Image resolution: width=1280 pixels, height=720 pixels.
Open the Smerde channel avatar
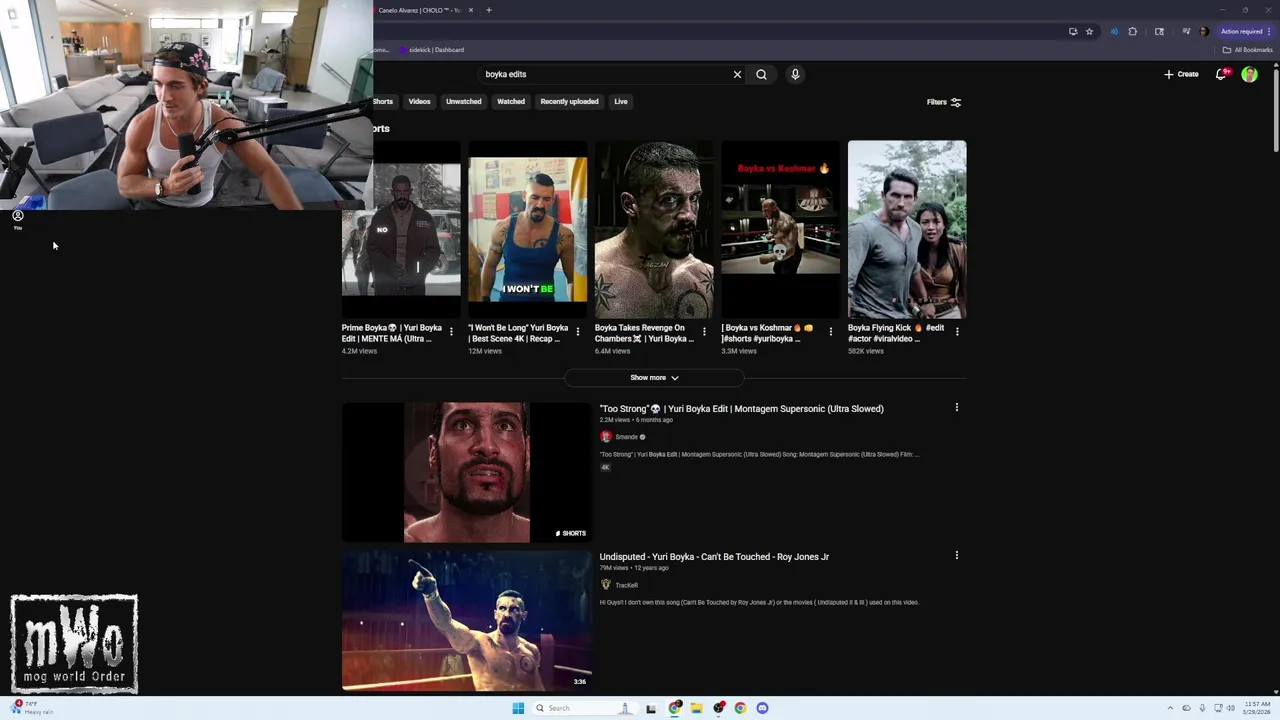pyautogui.click(x=605, y=437)
